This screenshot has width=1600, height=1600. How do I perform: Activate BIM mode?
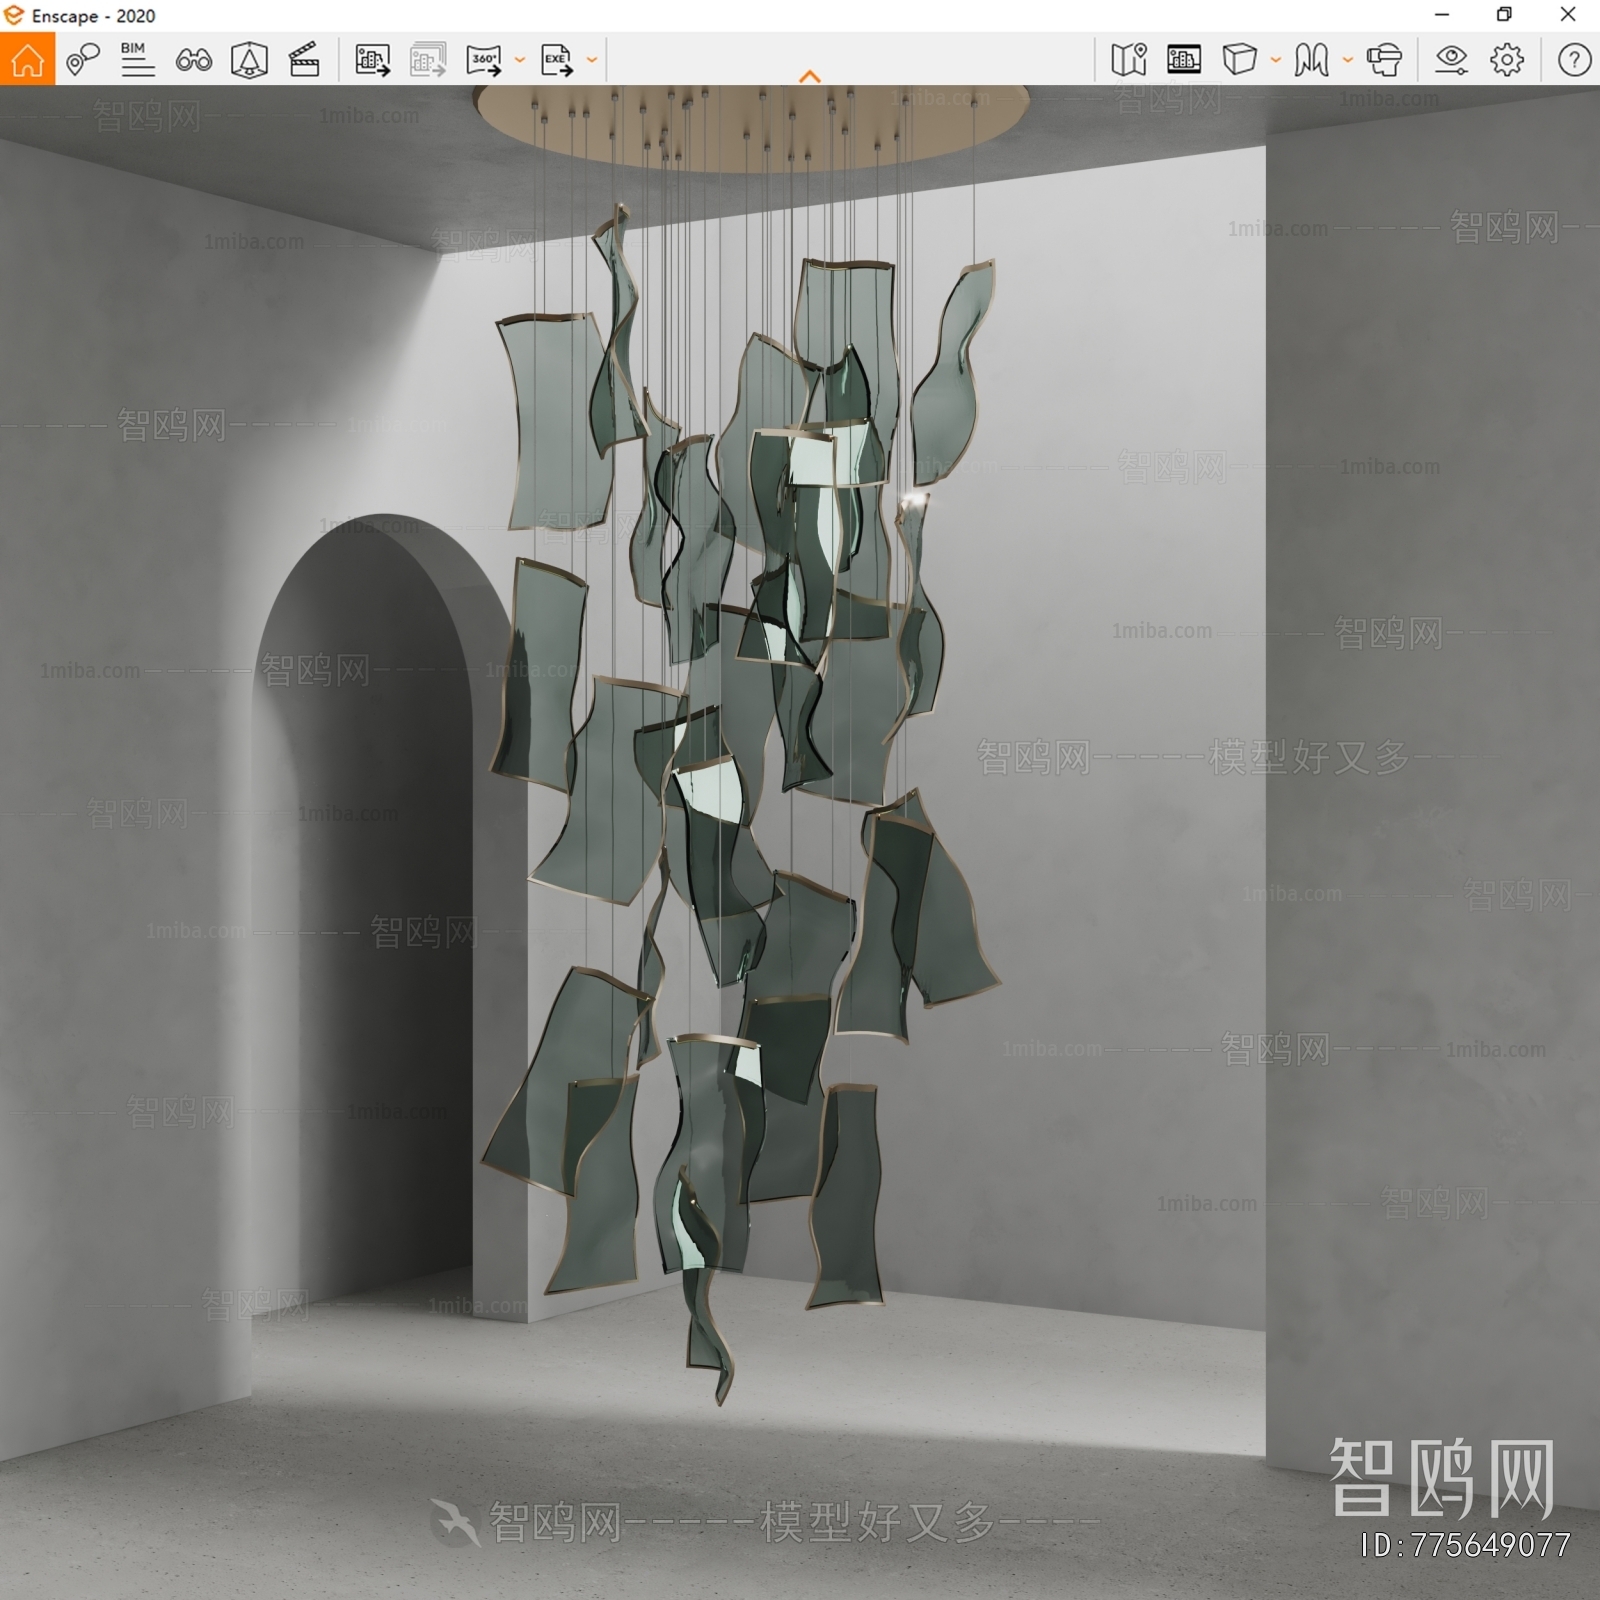pos(137,60)
